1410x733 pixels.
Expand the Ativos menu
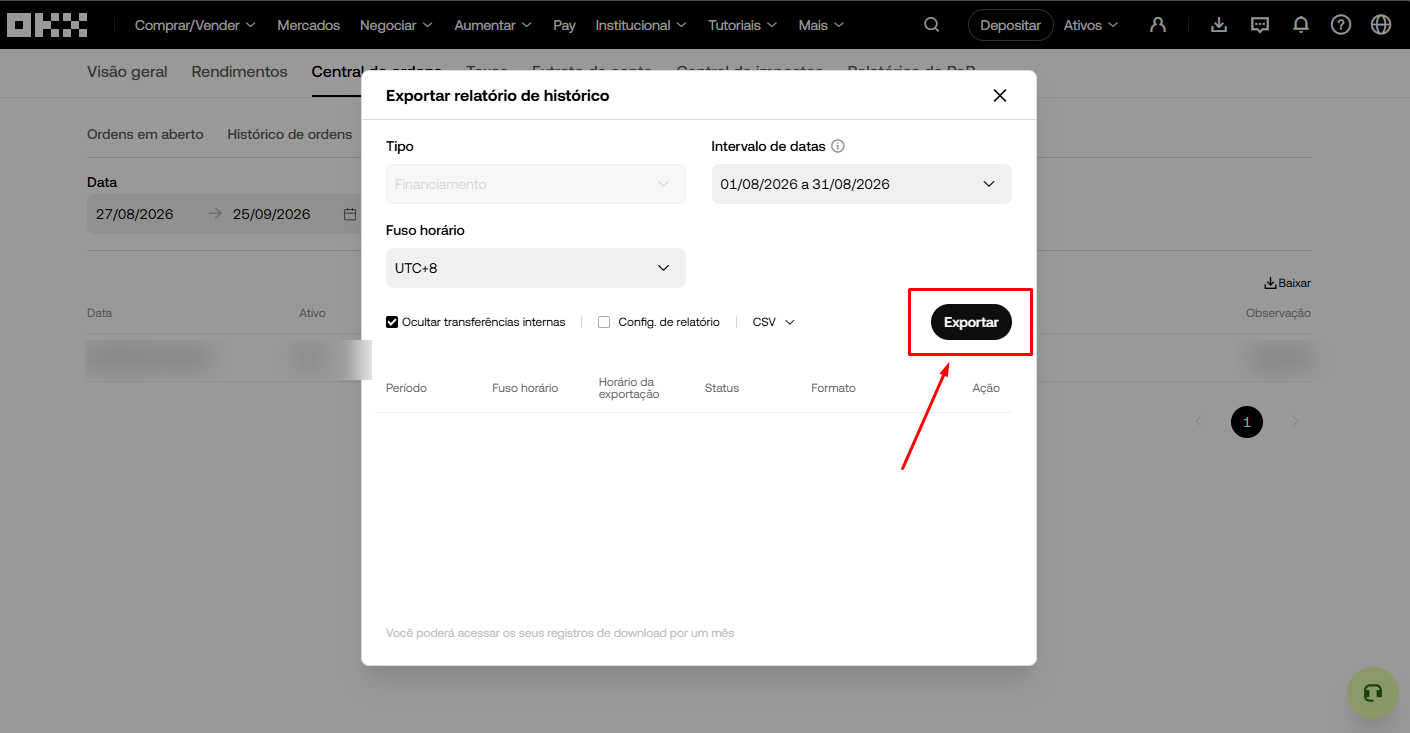coord(1091,25)
